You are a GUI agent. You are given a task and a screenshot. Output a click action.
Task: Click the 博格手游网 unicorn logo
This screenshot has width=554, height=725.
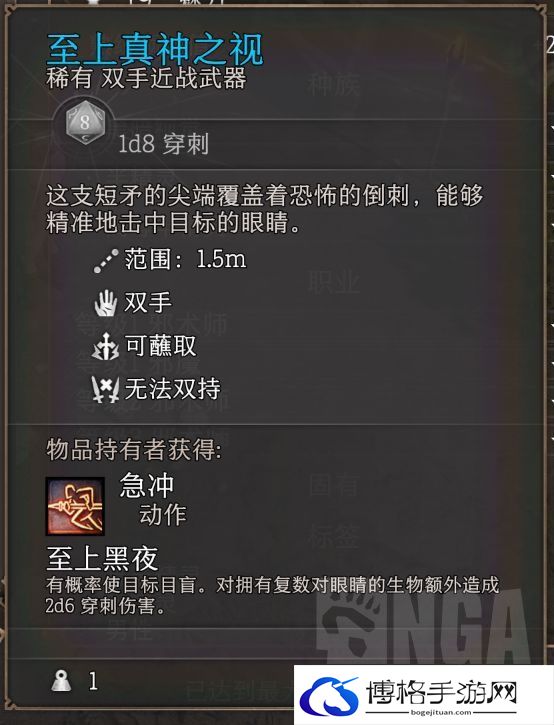(x=328, y=696)
